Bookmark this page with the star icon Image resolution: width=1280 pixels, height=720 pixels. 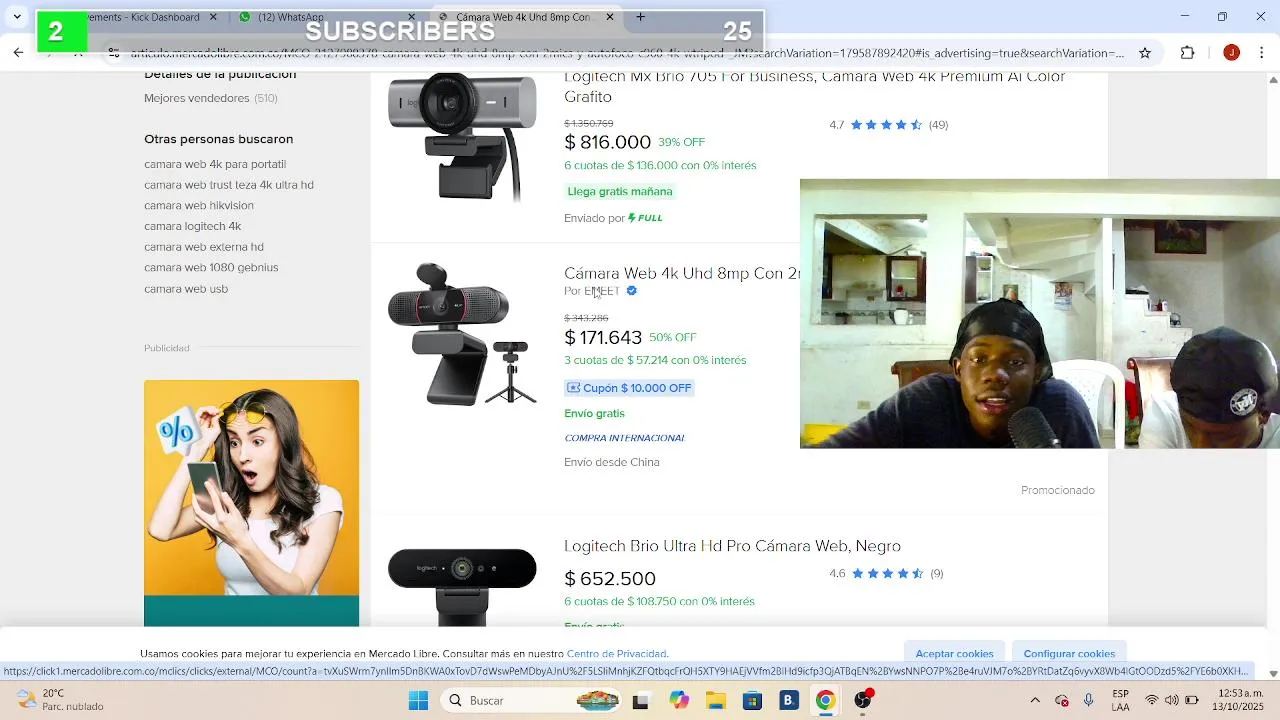coord(1145,53)
